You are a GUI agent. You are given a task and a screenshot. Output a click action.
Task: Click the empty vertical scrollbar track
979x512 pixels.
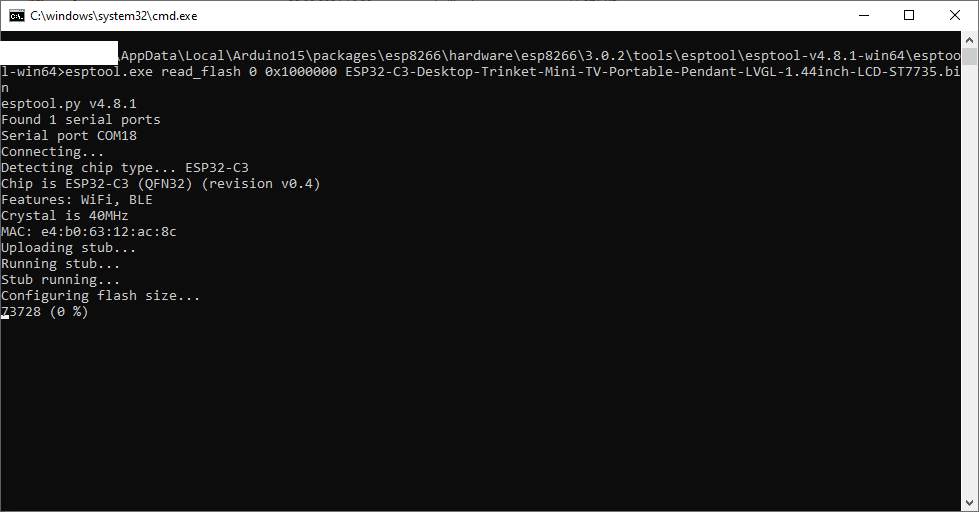pyautogui.click(x=969, y=281)
